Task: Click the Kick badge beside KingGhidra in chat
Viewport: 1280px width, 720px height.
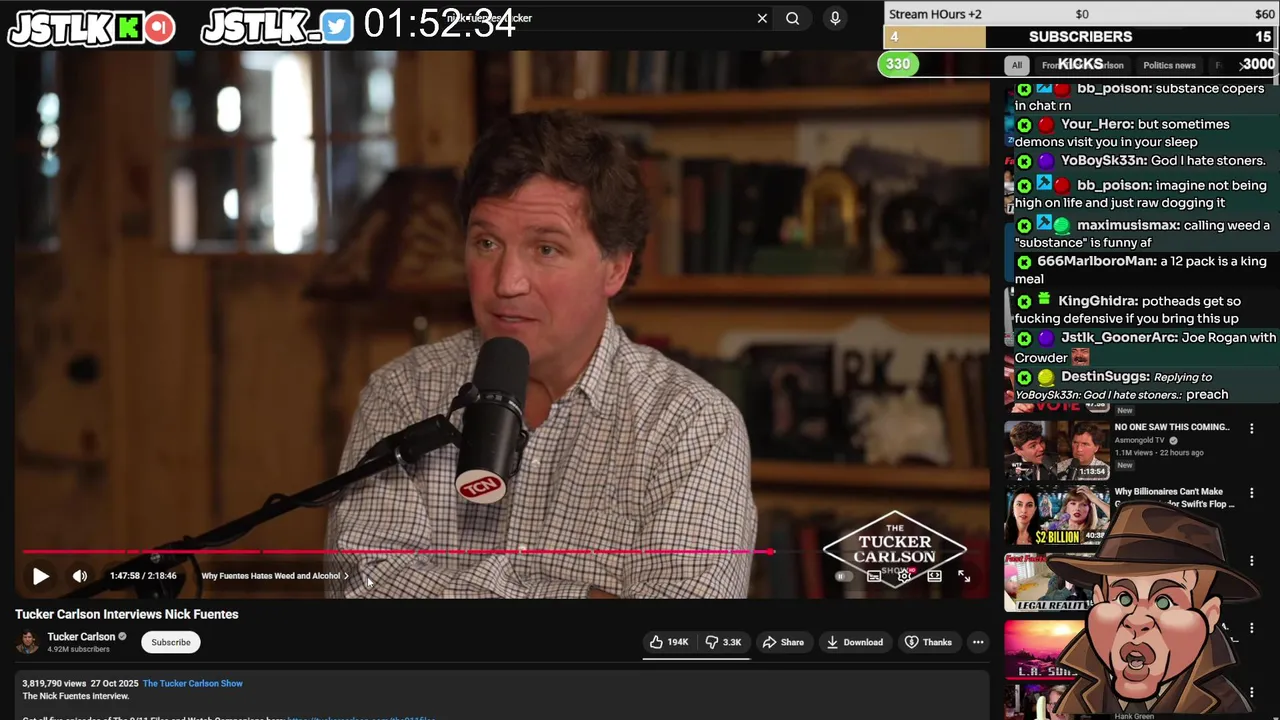Action: (1024, 301)
